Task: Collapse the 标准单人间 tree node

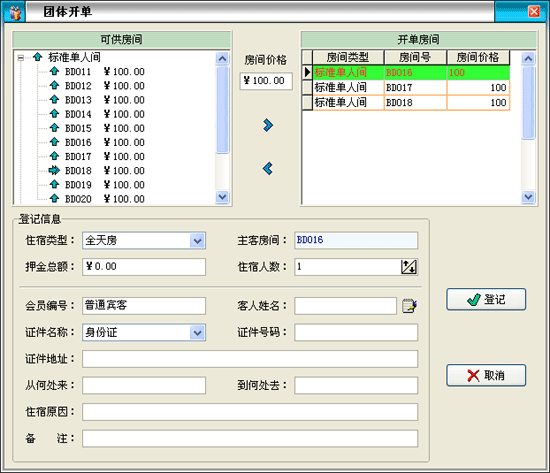Action: click(21, 58)
